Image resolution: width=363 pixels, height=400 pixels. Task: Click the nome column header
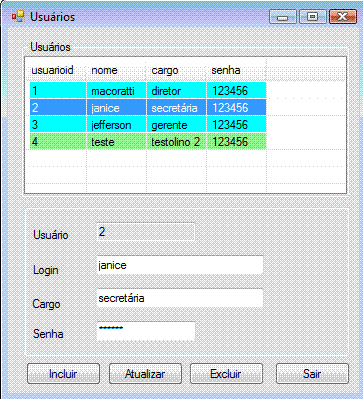pyautogui.click(x=116, y=70)
